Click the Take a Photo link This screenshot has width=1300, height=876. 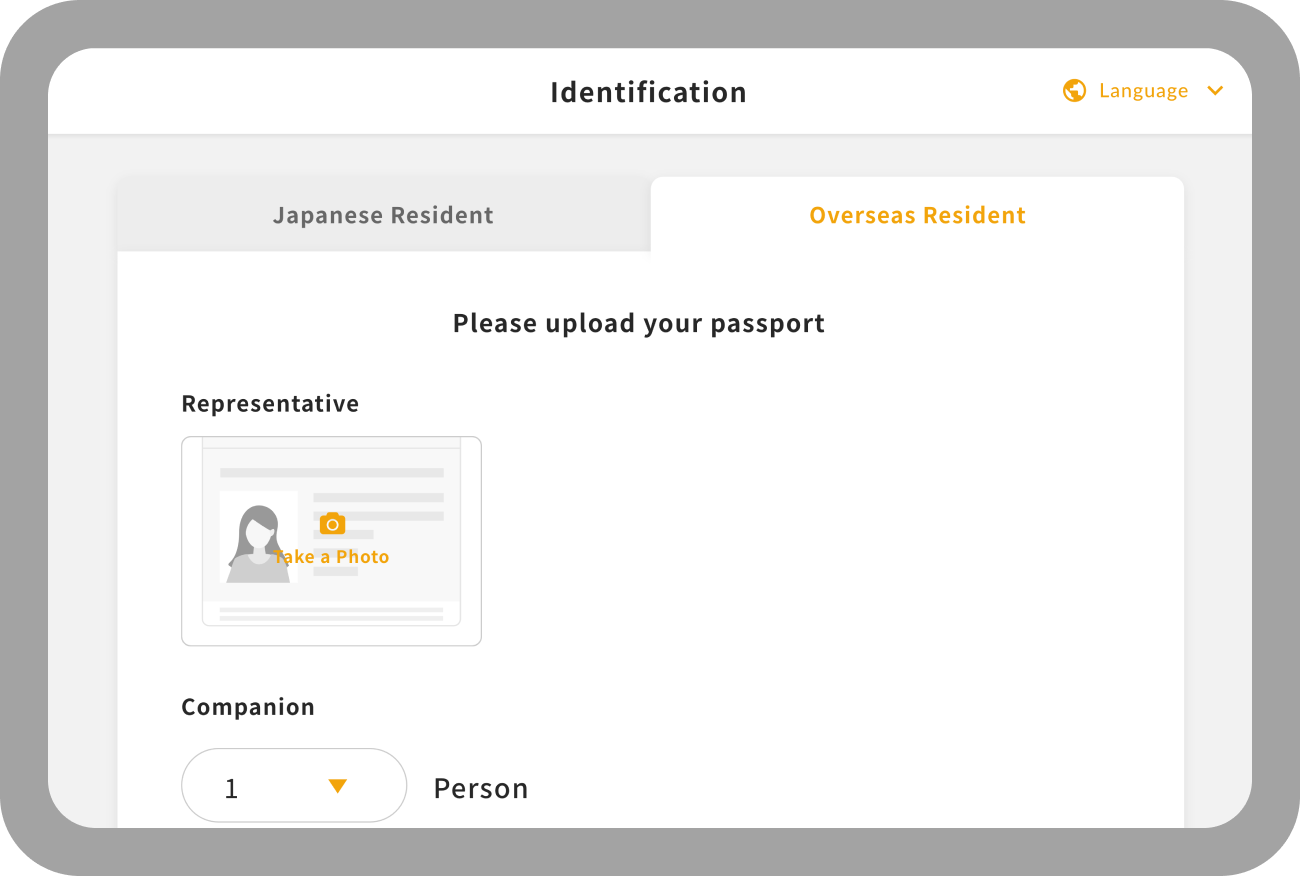pyautogui.click(x=332, y=557)
